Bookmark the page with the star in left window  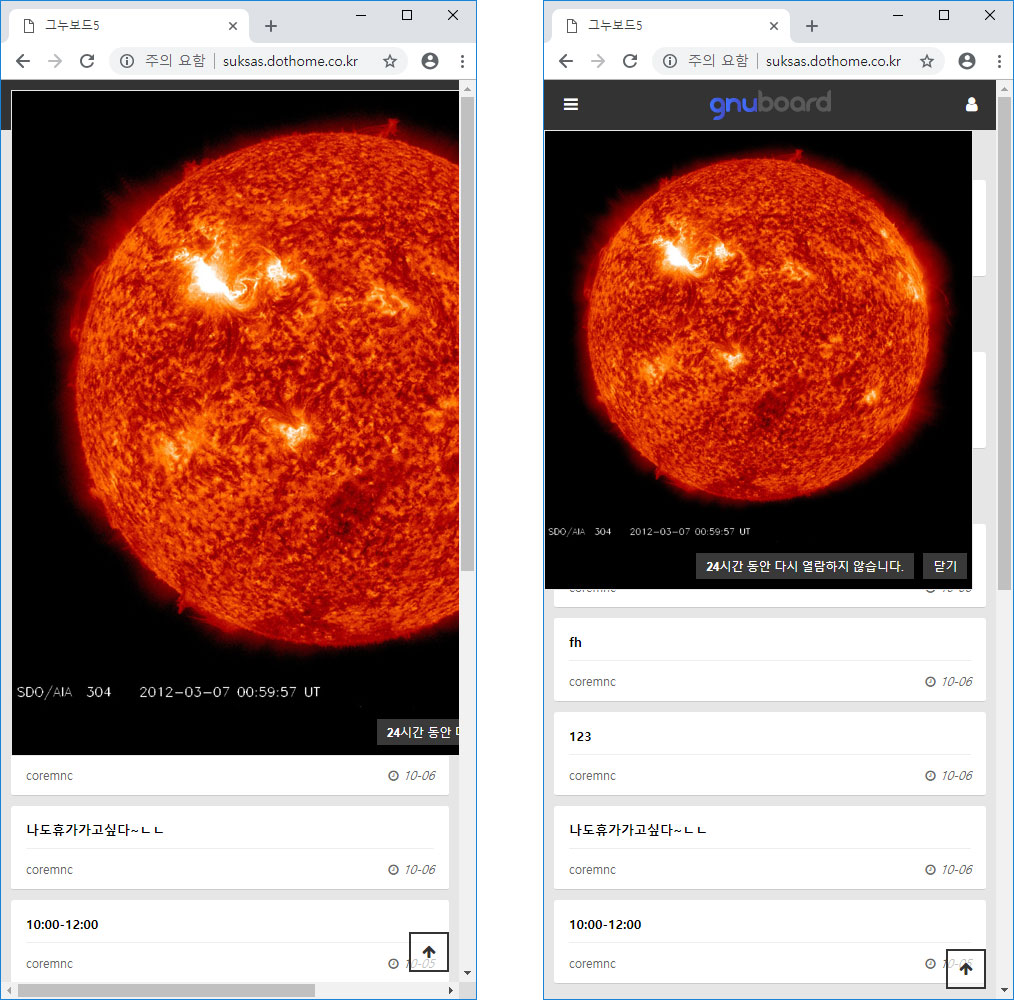point(390,61)
